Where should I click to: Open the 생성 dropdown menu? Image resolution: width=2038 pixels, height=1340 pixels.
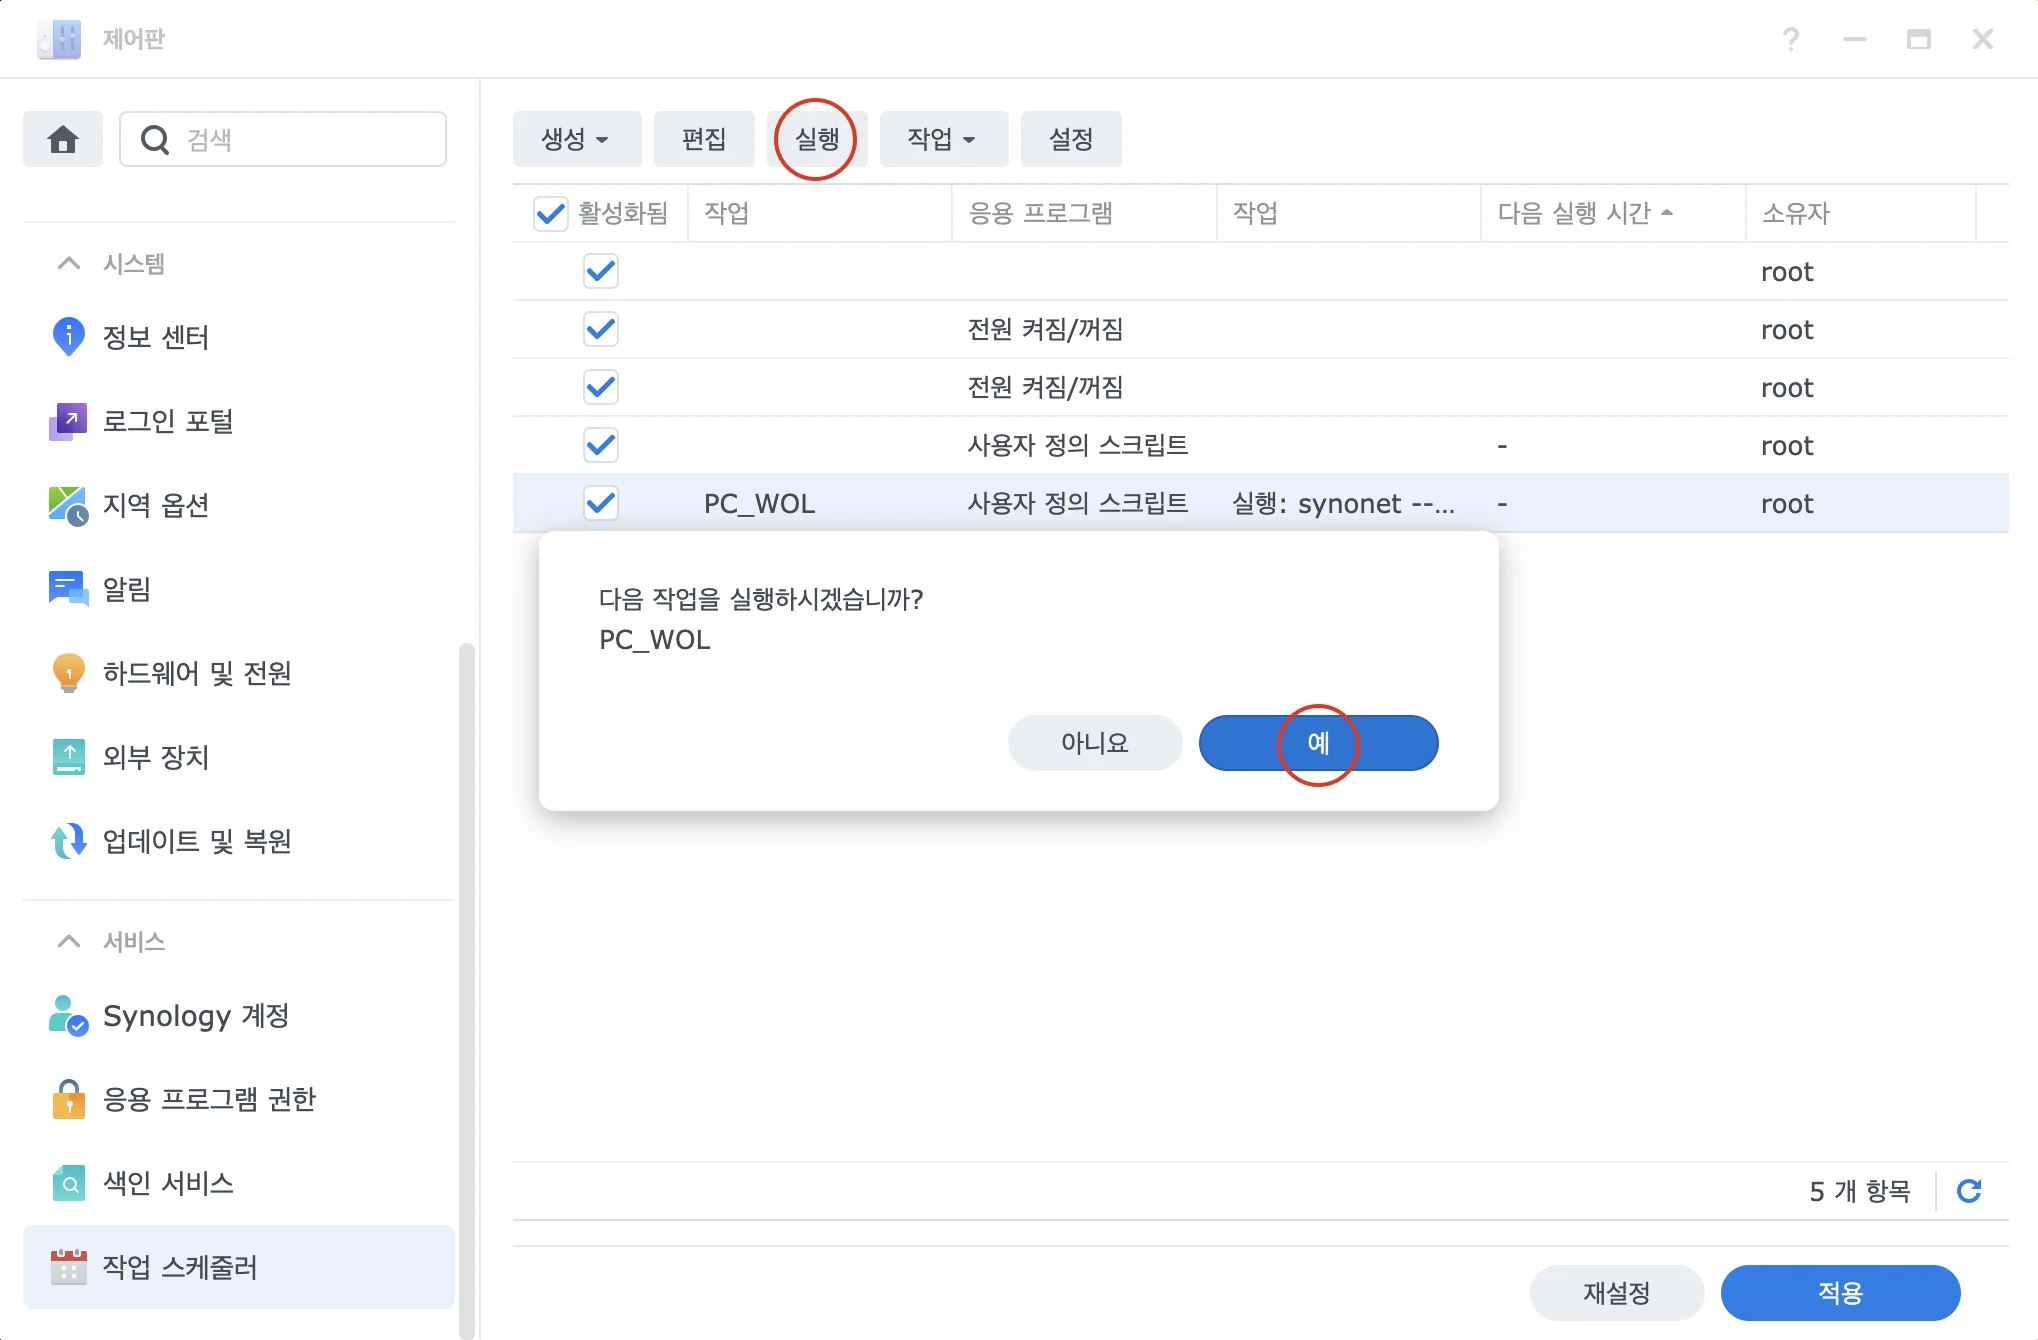pyautogui.click(x=576, y=139)
